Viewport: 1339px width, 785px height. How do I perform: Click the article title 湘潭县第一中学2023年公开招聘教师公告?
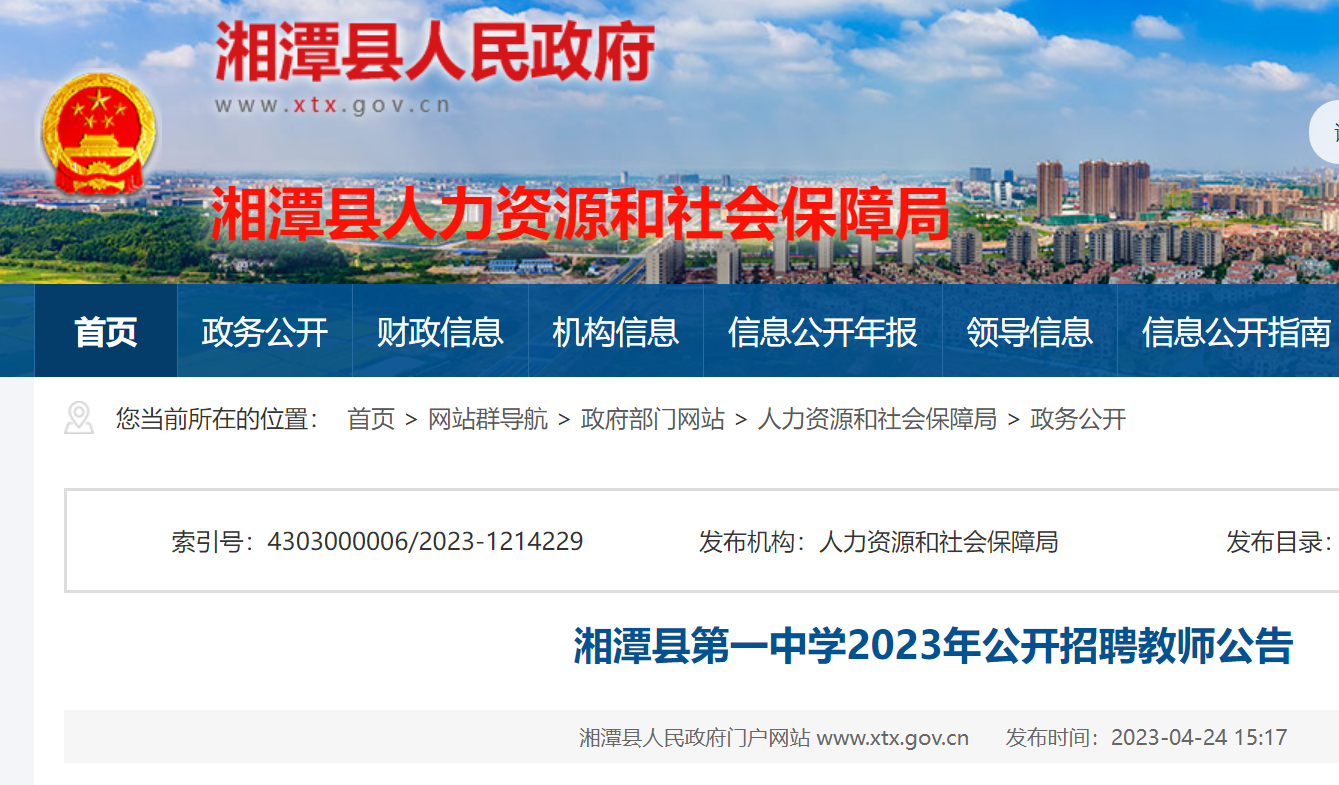[933, 646]
